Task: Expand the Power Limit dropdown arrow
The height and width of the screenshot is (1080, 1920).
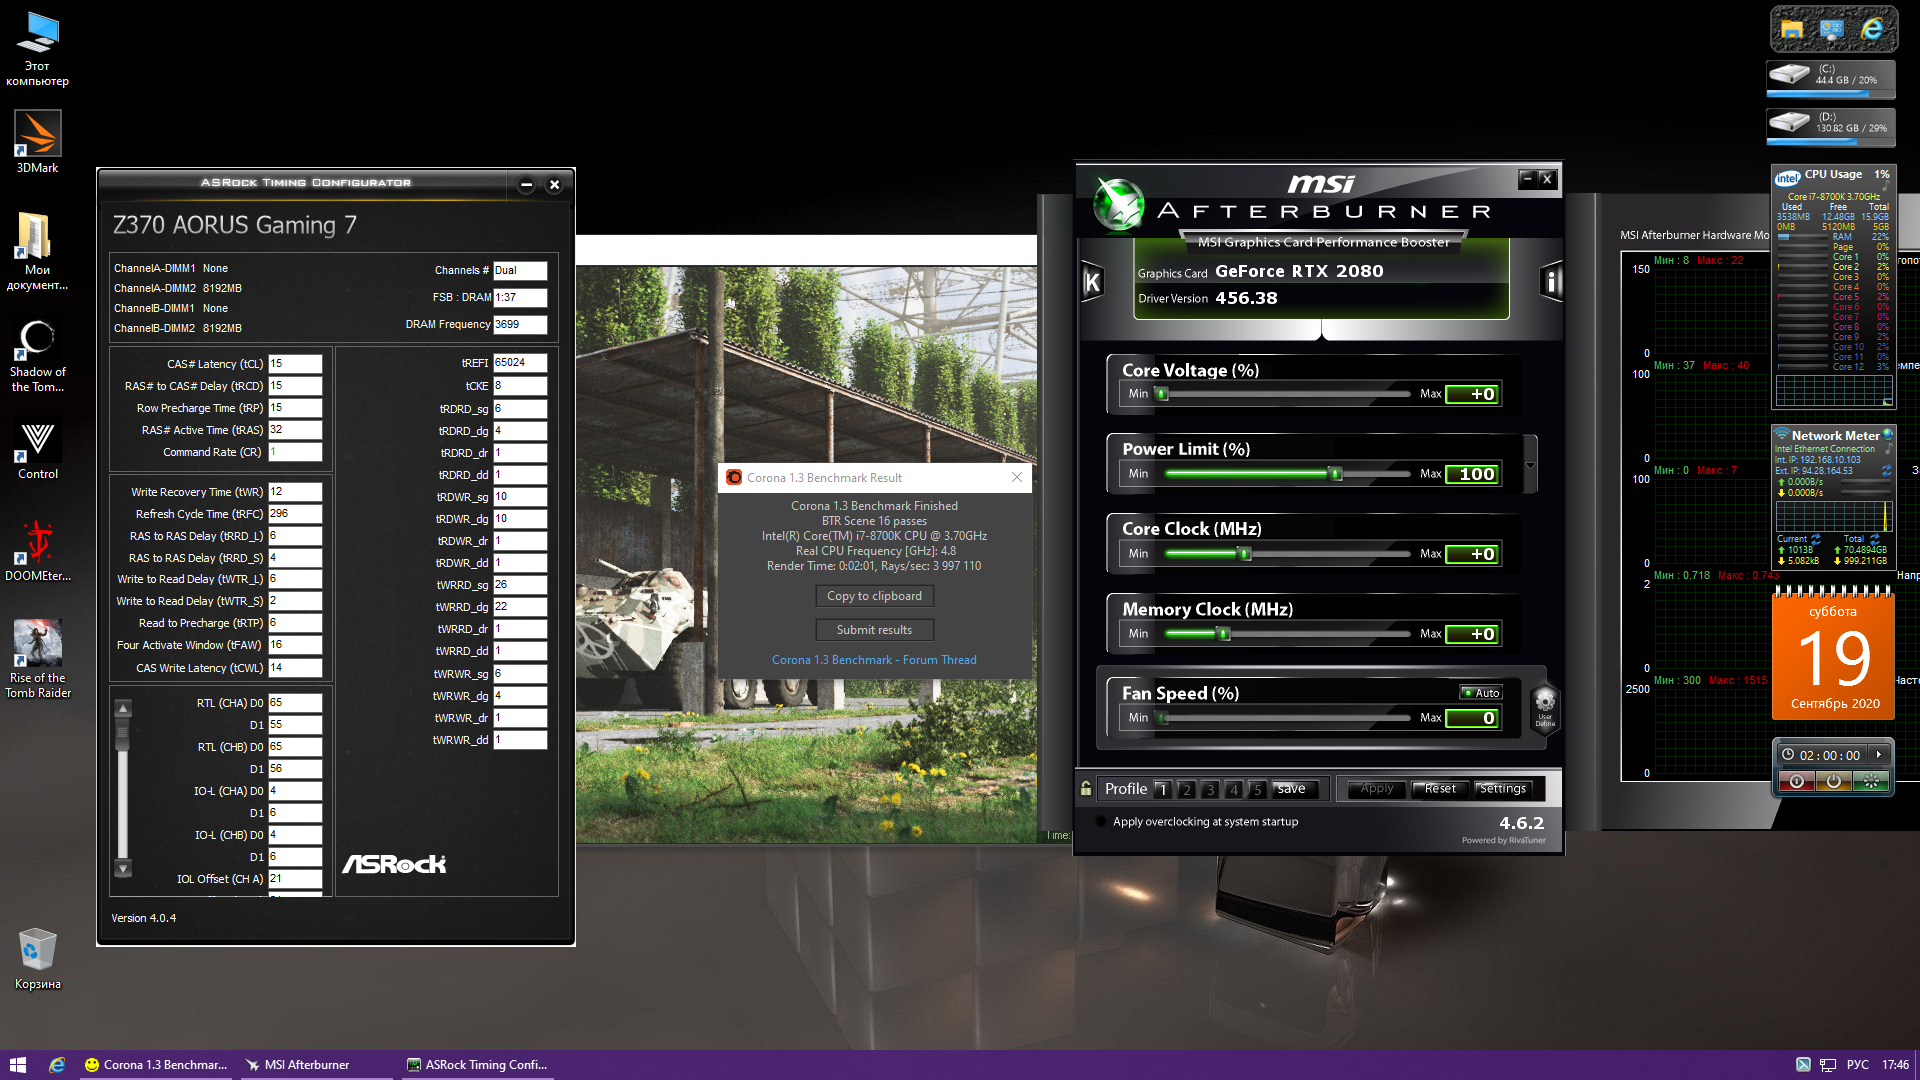Action: 1530,465
